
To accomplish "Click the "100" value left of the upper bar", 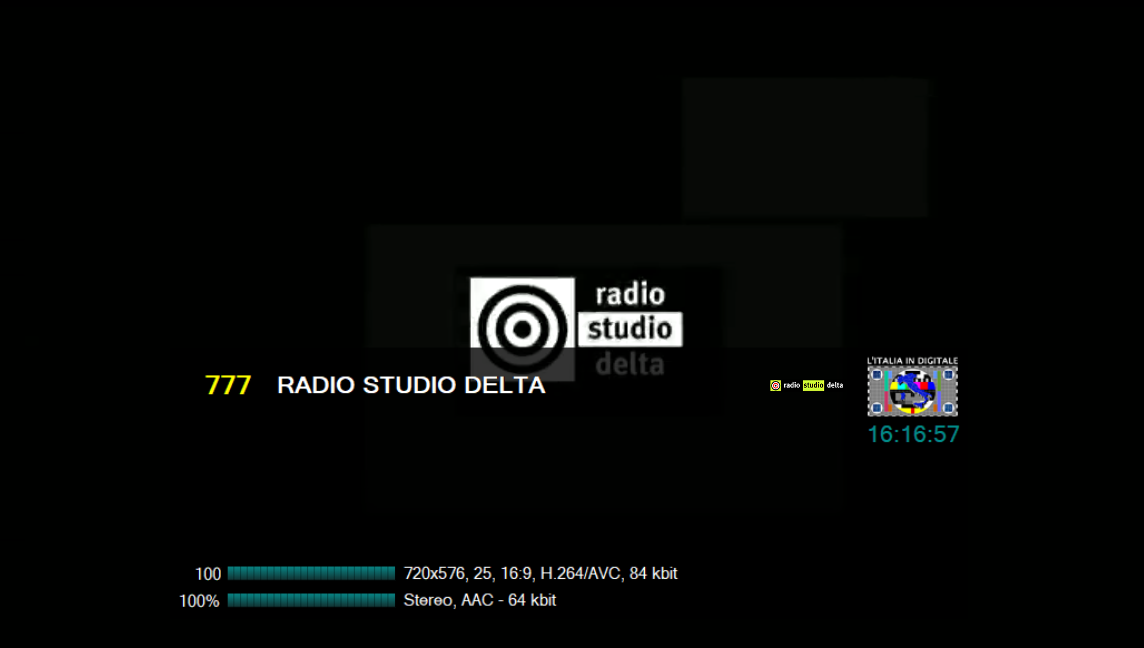I will 208,574.
